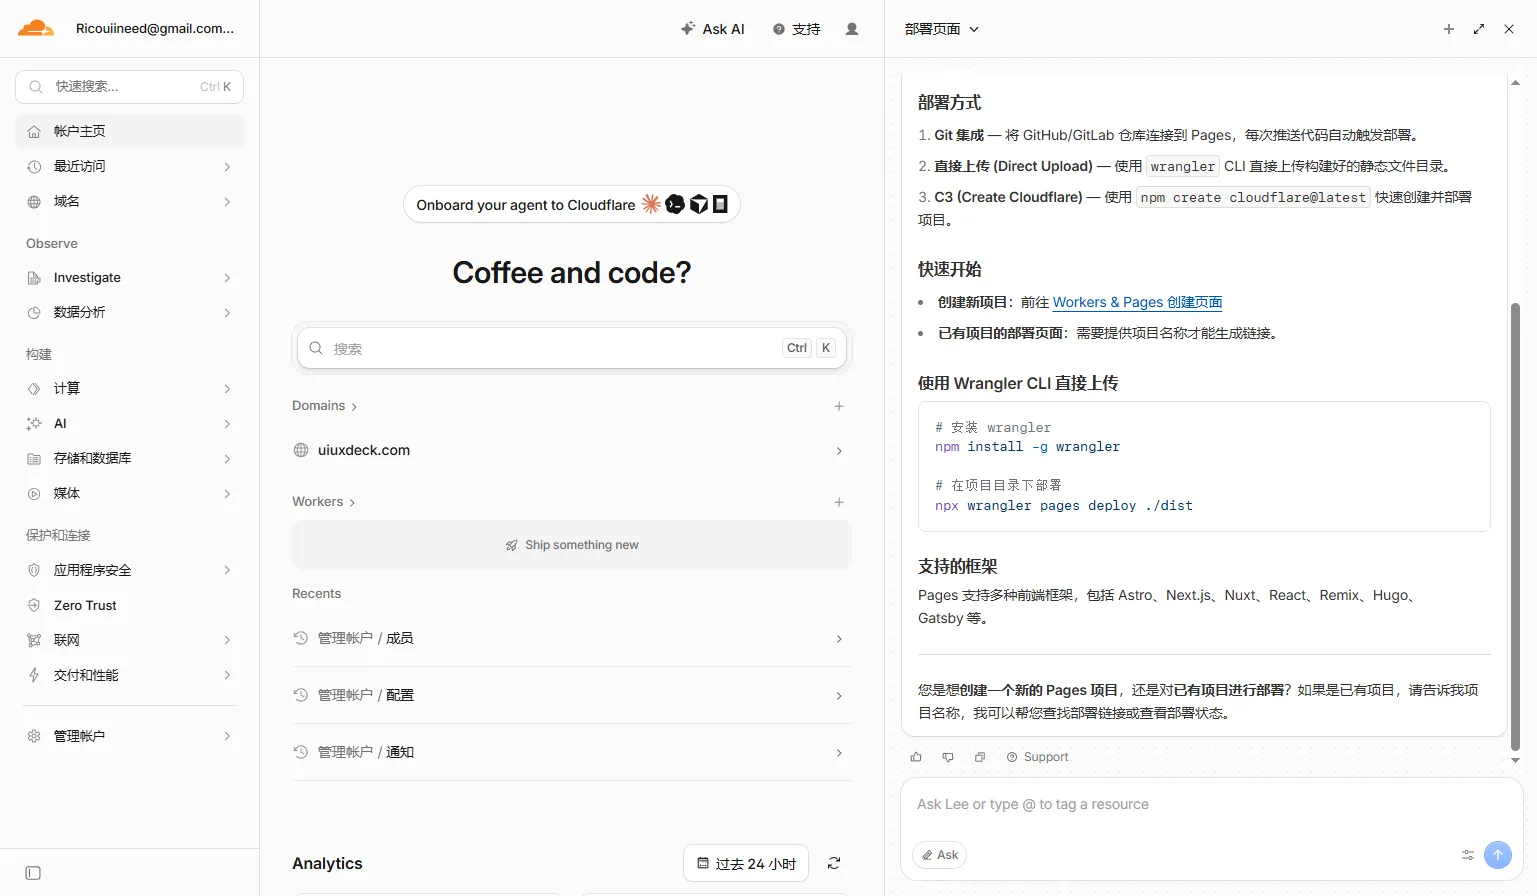Expand the 计算 sidebar section

[130, 388]
